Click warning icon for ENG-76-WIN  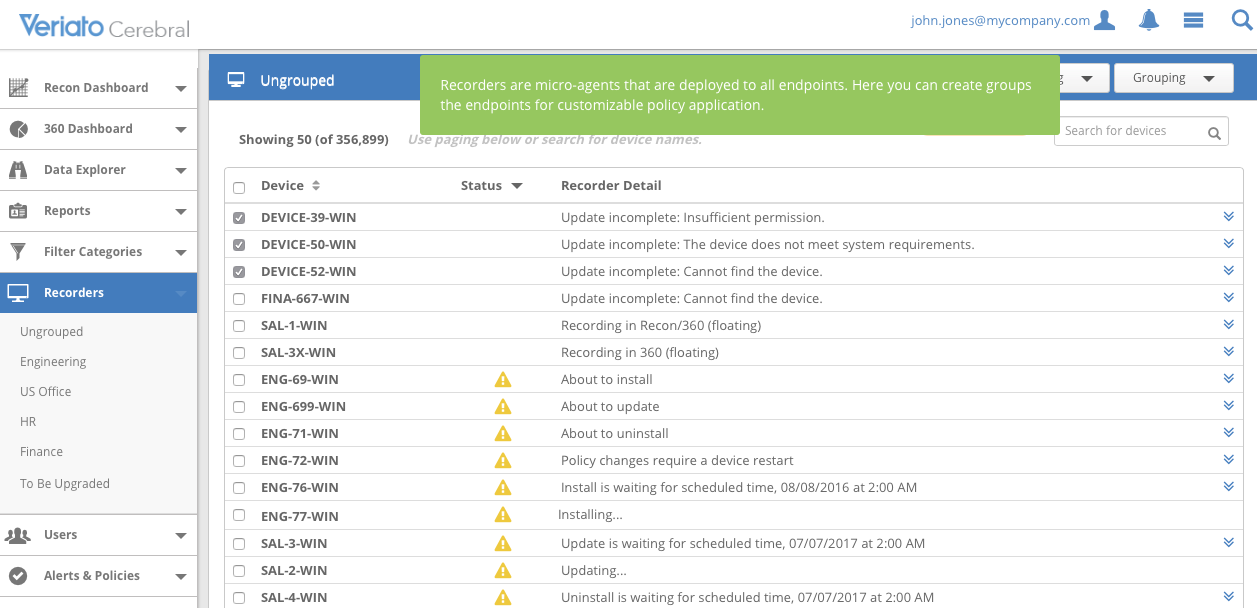pos(503,488)
